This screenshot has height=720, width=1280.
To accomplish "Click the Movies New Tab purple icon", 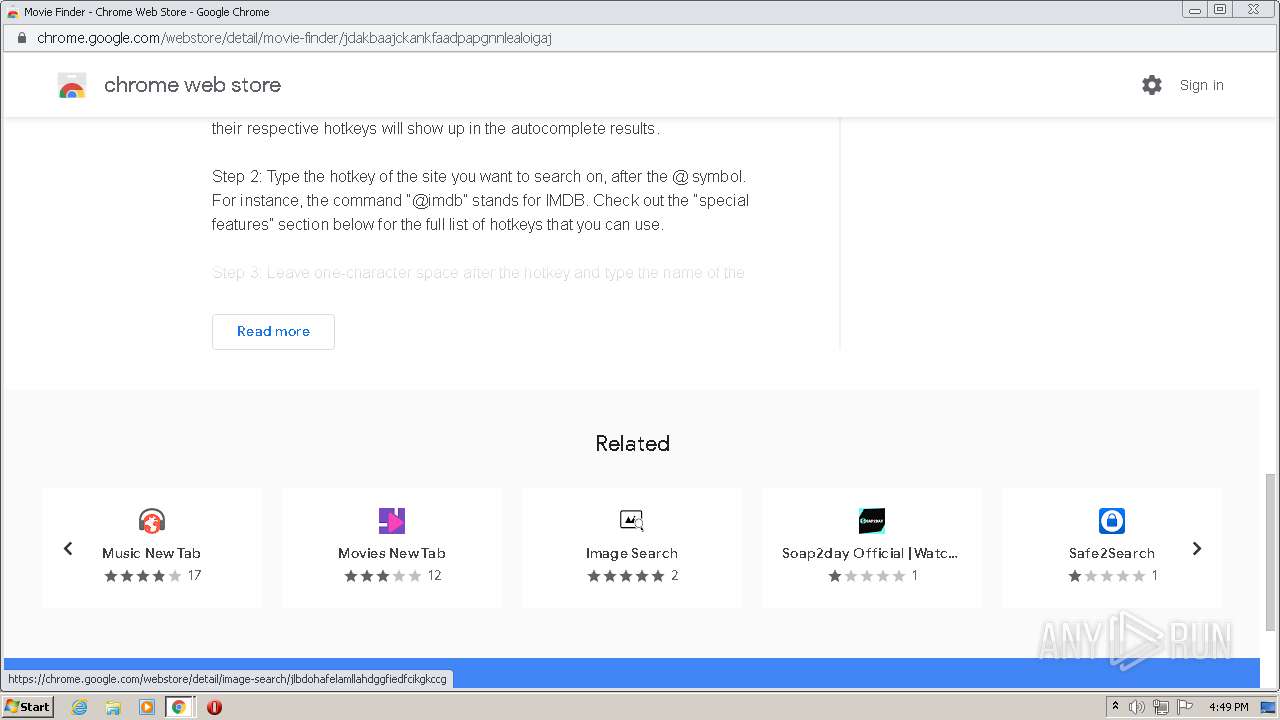I will point(392,521).
